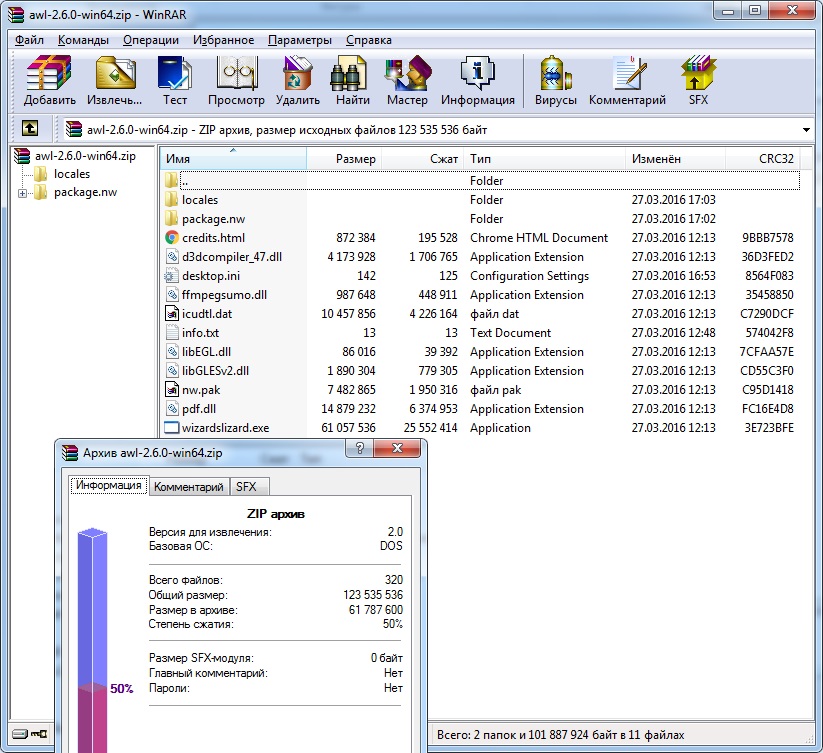Sort files by the Тип column header
Viewport: 823px width, 753px height.
click(x=544, y=158)
